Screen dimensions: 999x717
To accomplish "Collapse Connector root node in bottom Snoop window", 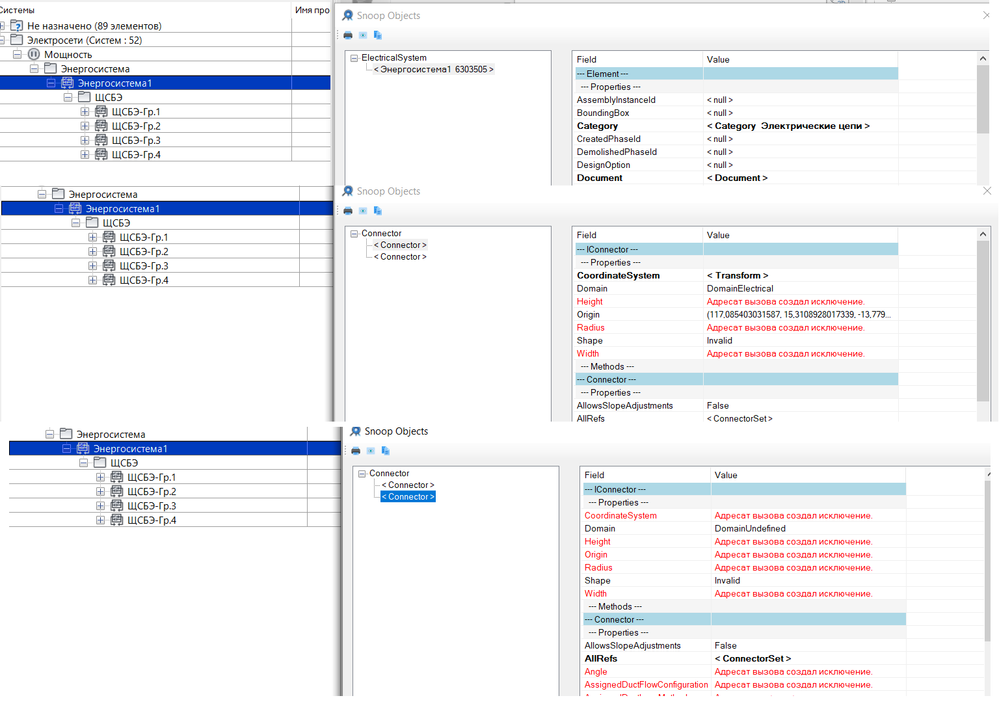I will coord(362,474).
